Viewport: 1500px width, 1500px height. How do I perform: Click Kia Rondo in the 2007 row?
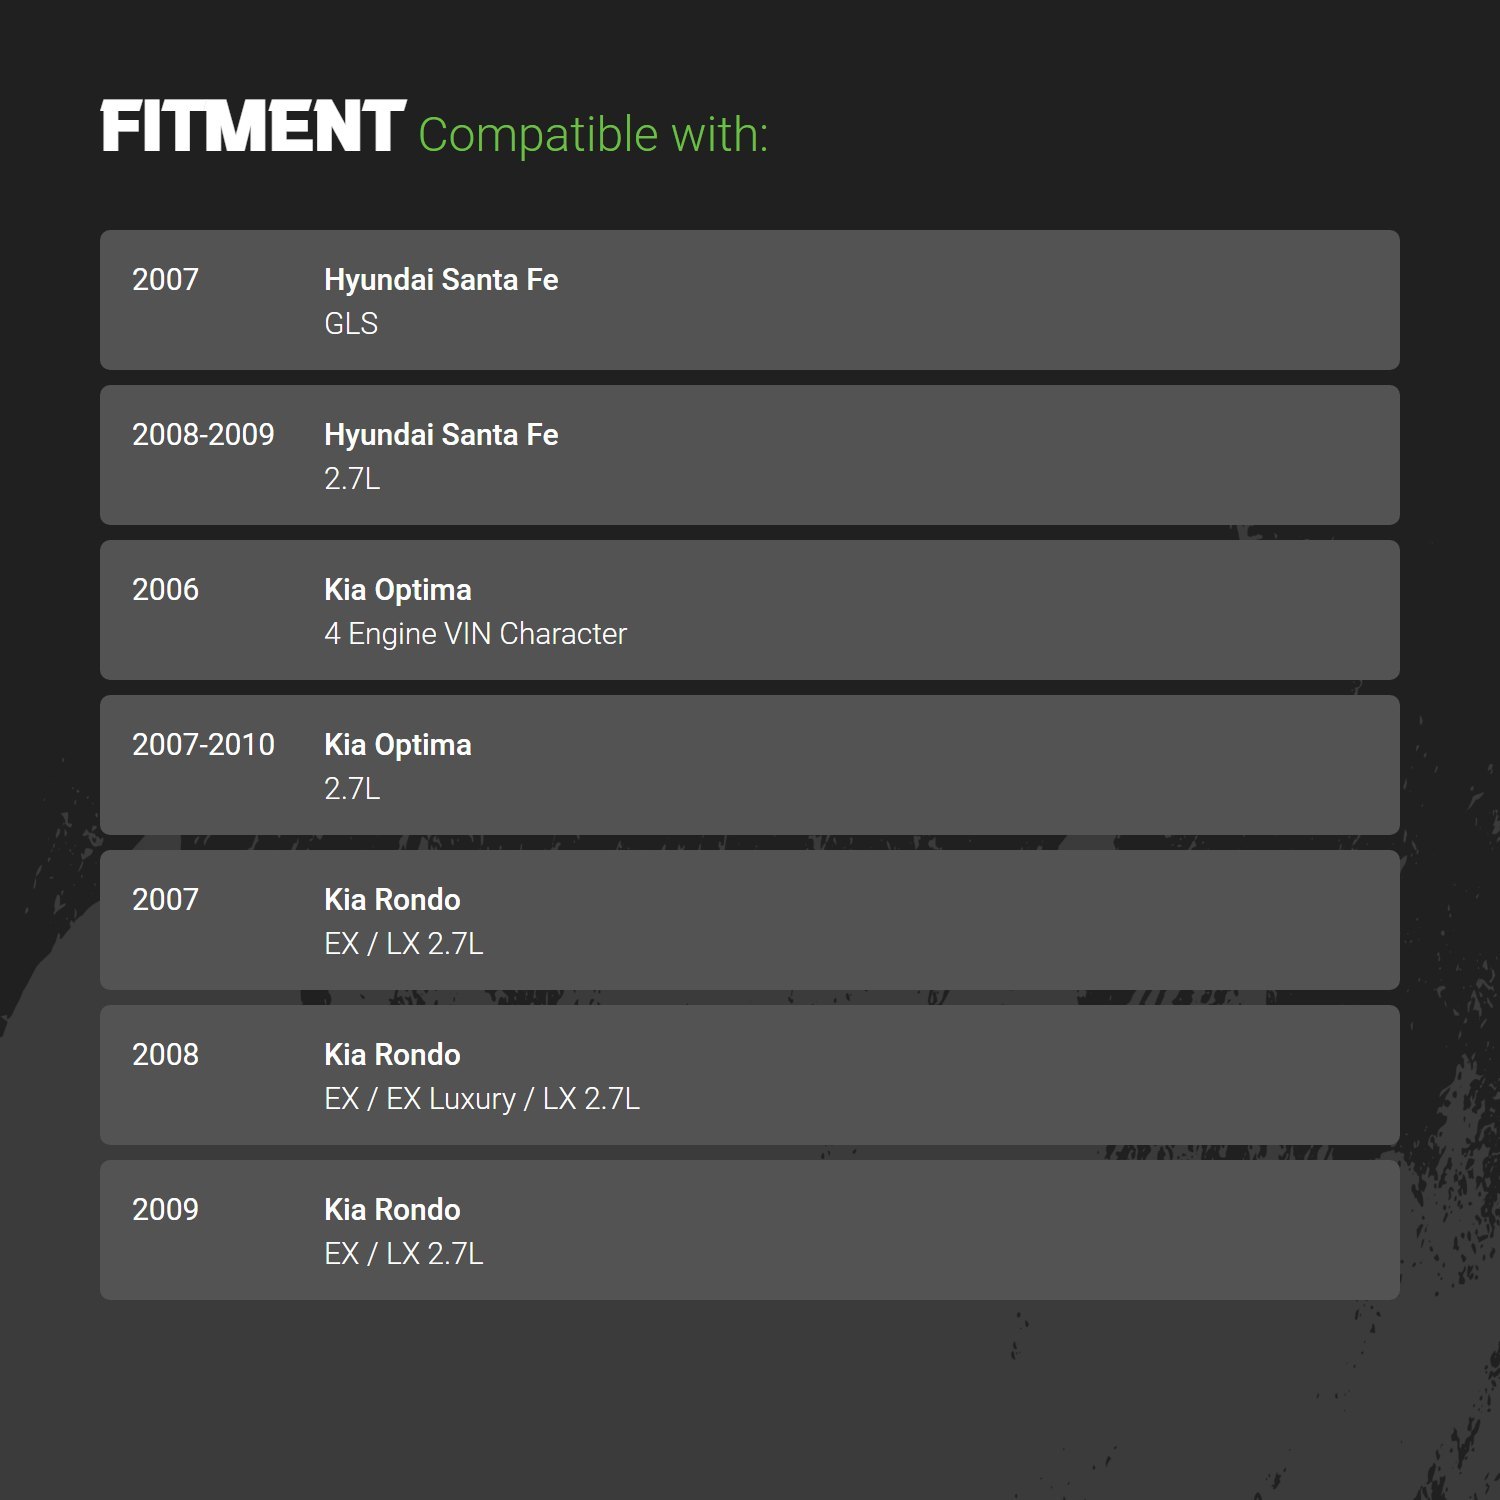click(x=392, y=900)
